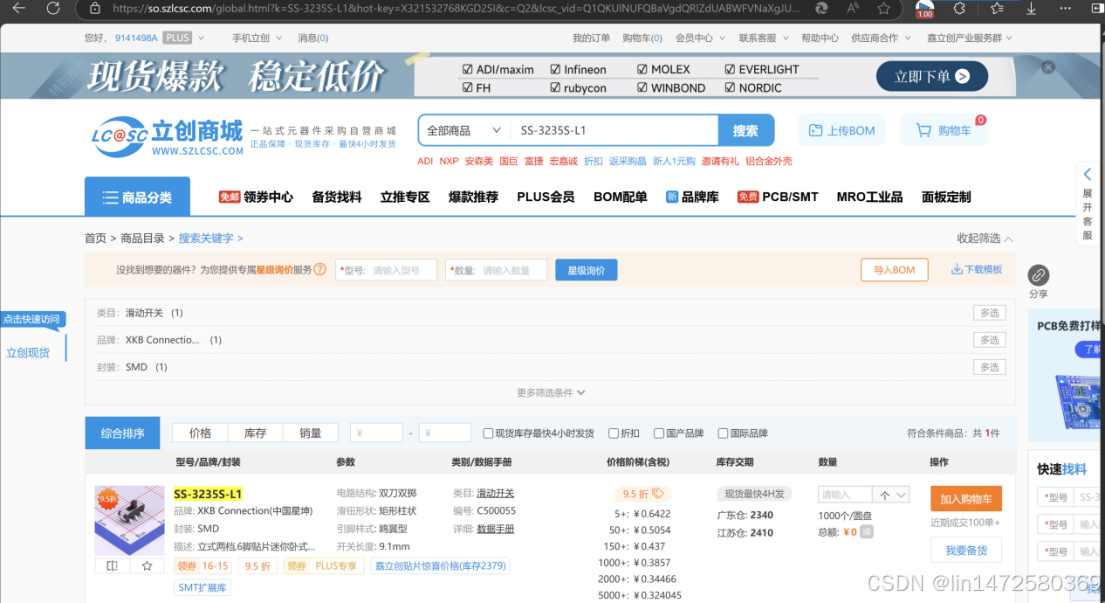1105x603 pixels.
Task: Open 领券中心 nav item
Action: click(256, 197)
